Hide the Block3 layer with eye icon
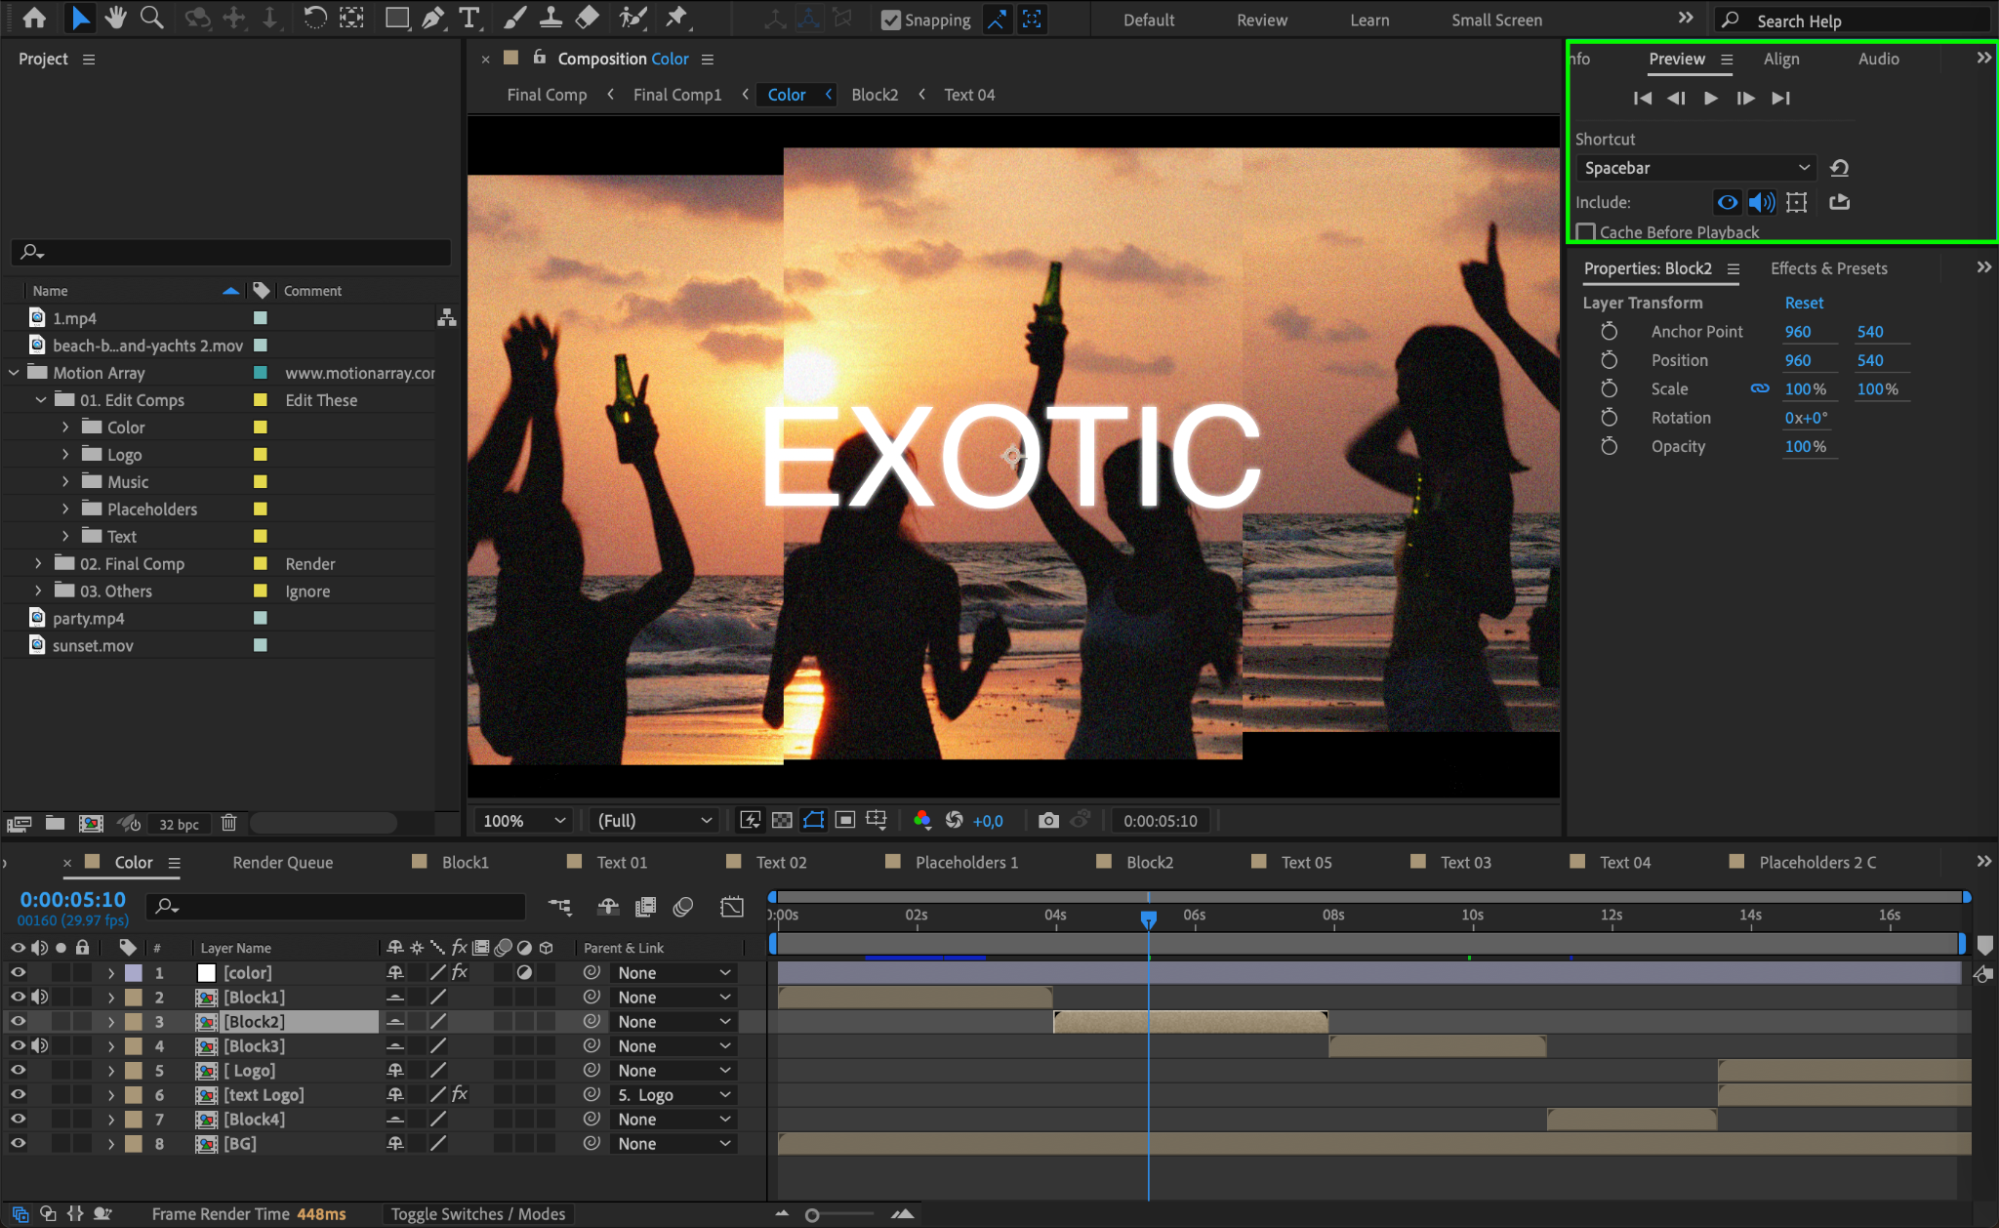 point(18,1046)
